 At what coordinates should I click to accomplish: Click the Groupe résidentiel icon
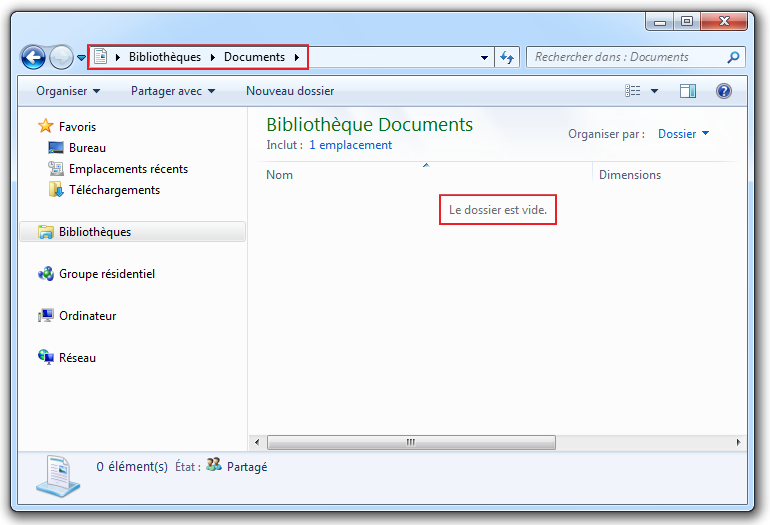(x=46, y=274)
